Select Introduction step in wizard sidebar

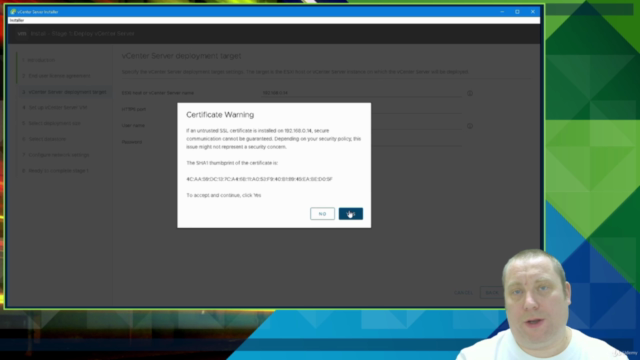pos(38,60)
